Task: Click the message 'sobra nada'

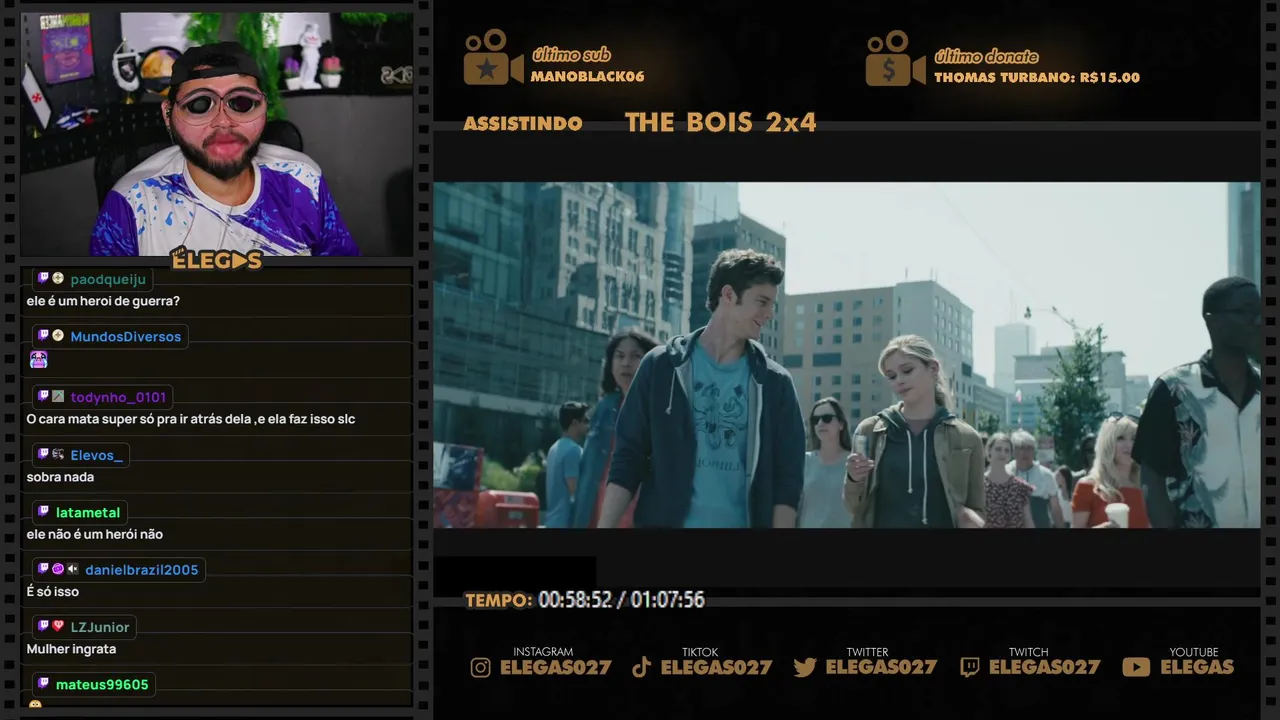Action: point(60,477)
